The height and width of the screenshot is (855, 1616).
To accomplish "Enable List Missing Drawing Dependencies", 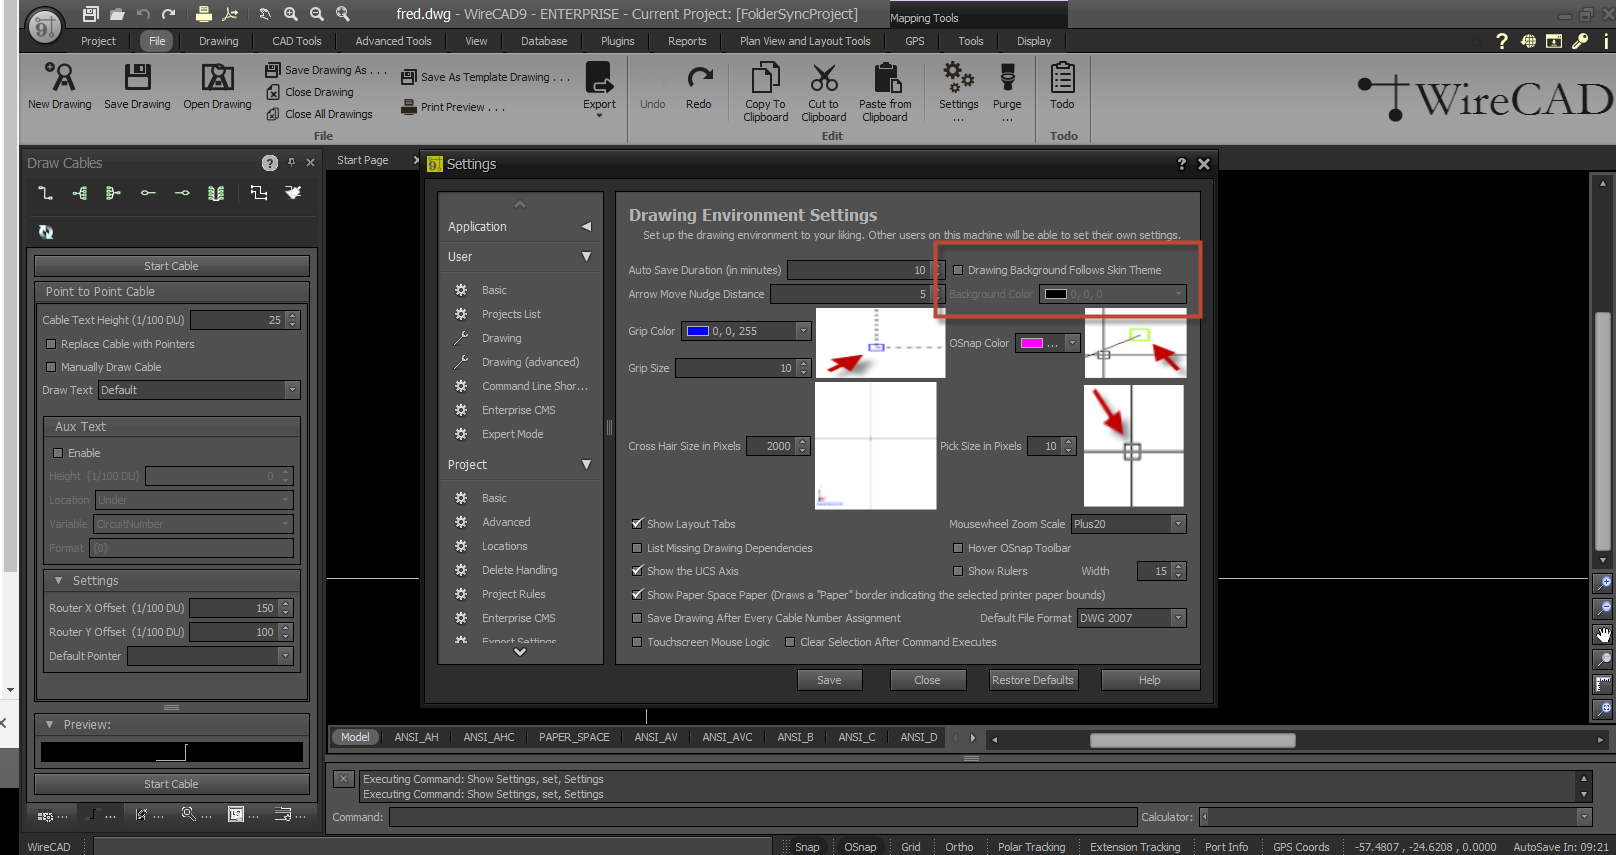I will tap(637, 548).
